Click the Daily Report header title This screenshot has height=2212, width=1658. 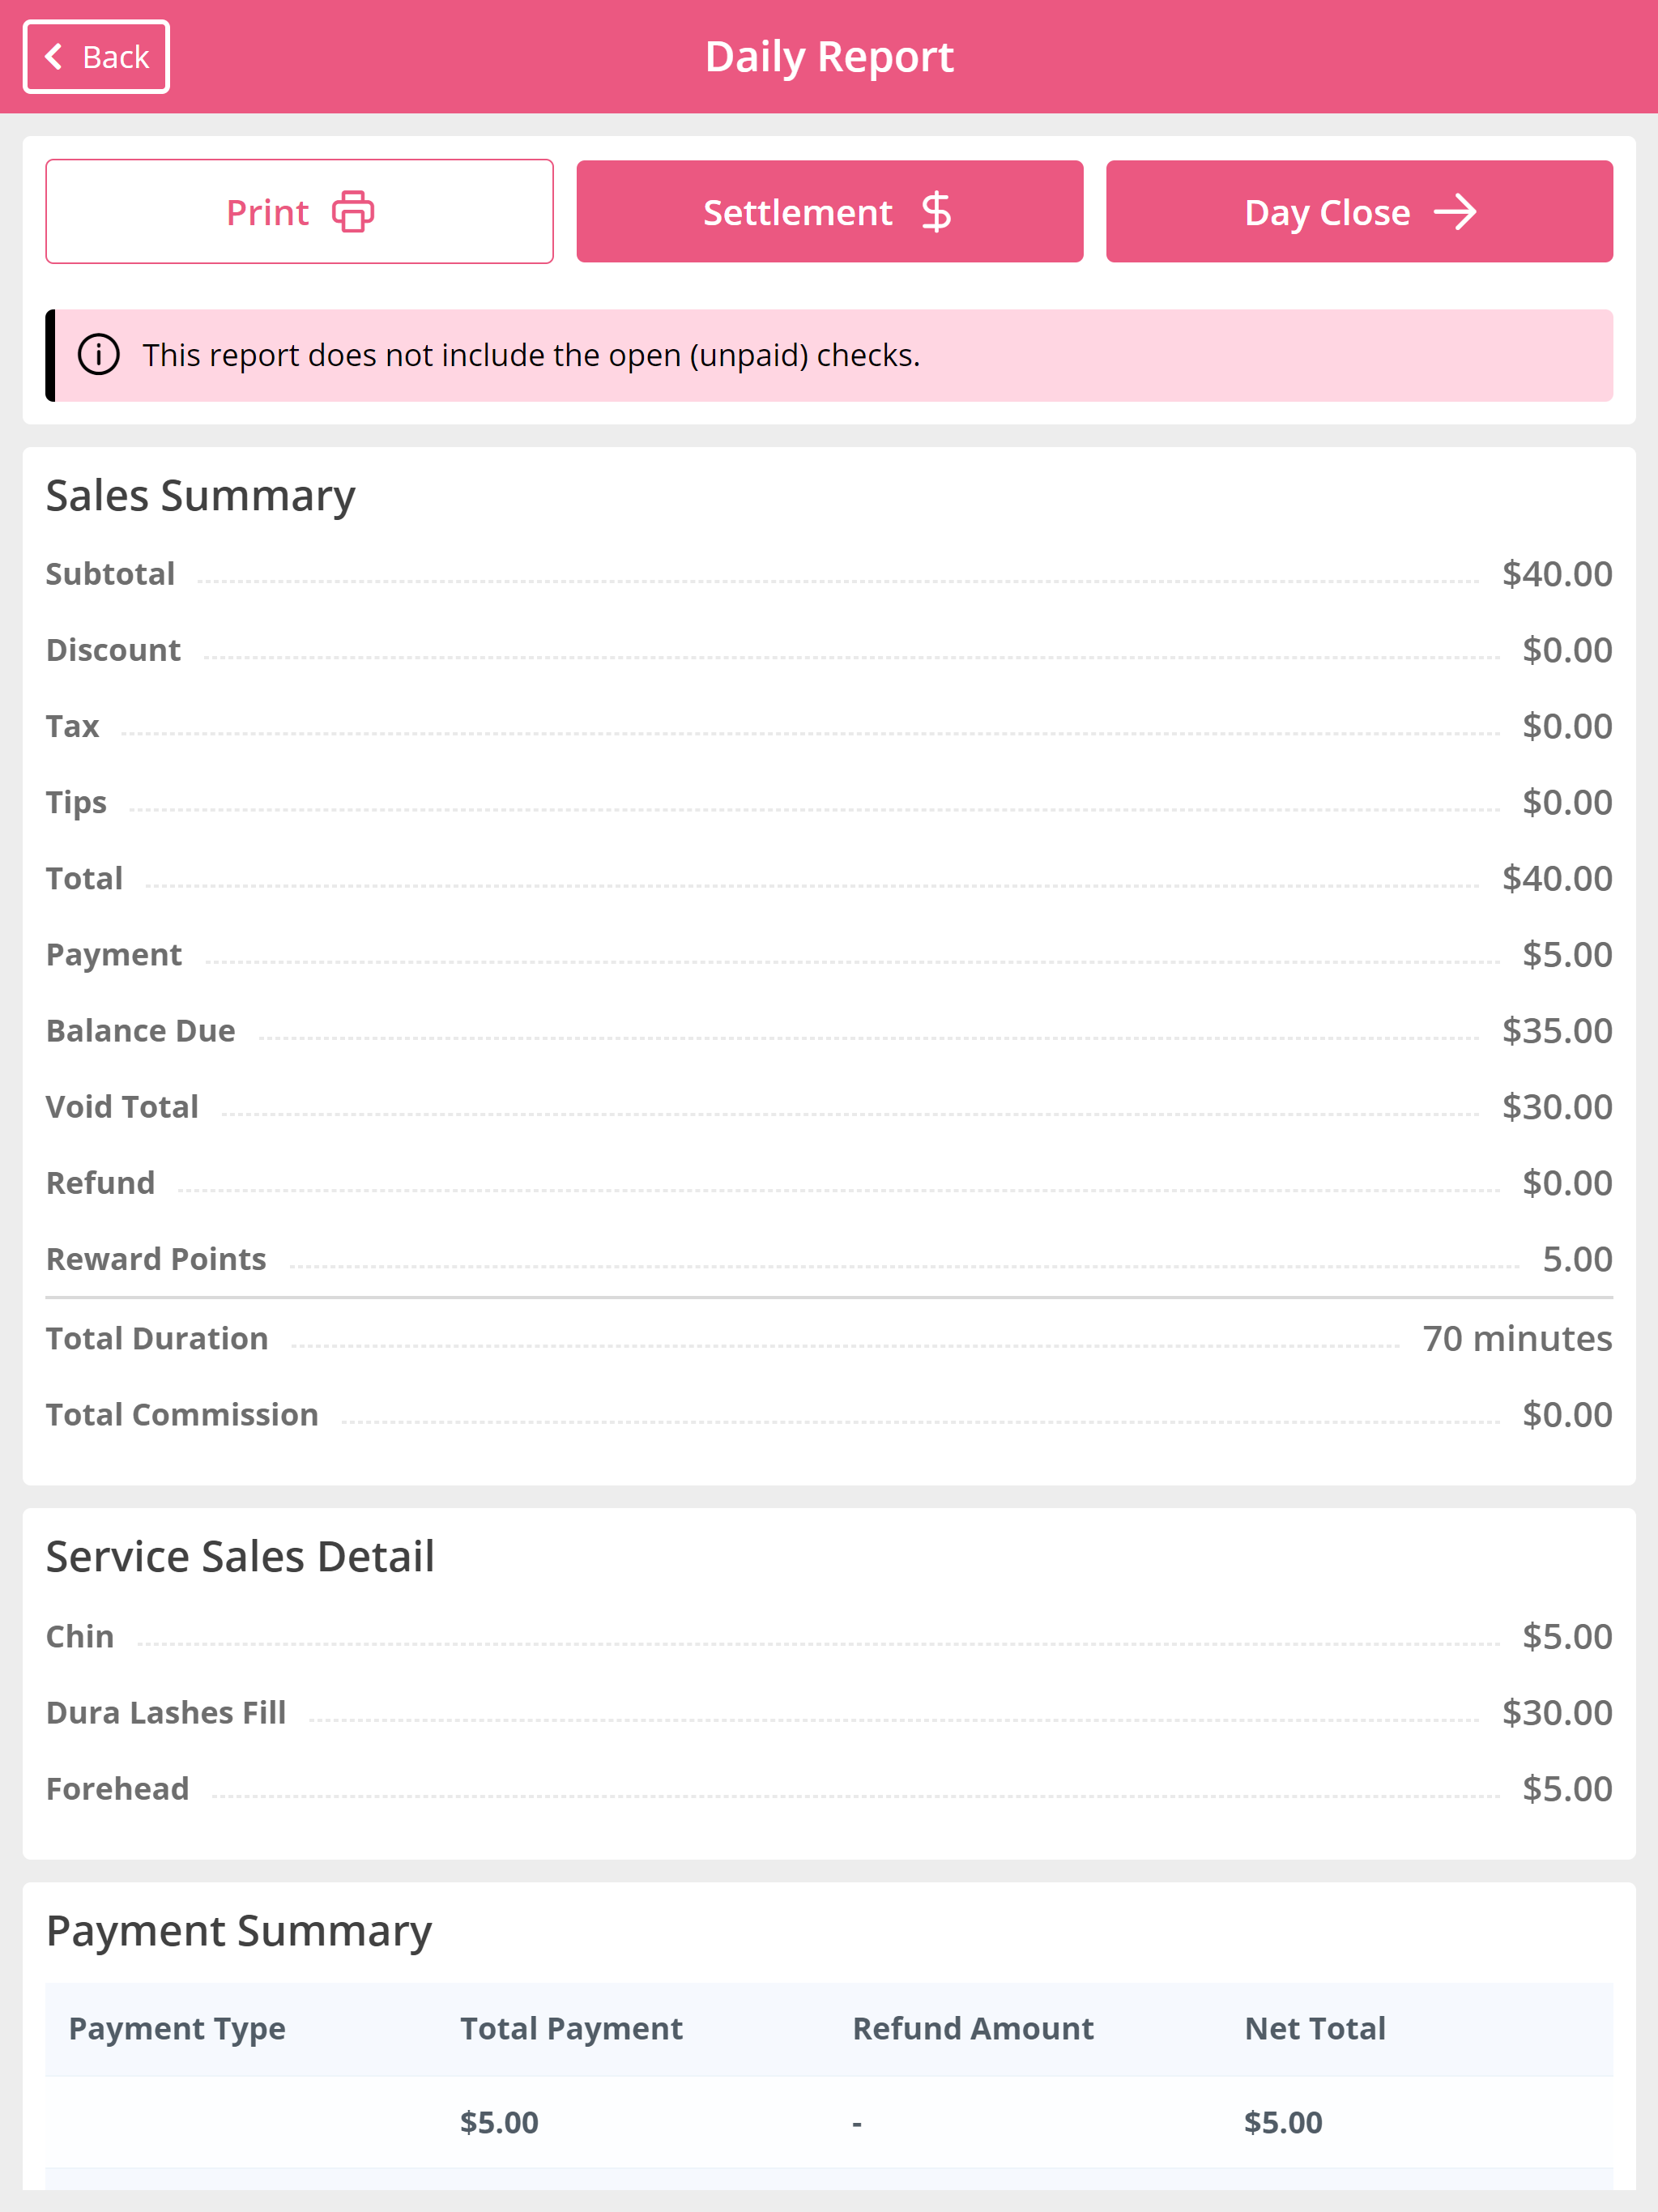click(x=829, y=57)
